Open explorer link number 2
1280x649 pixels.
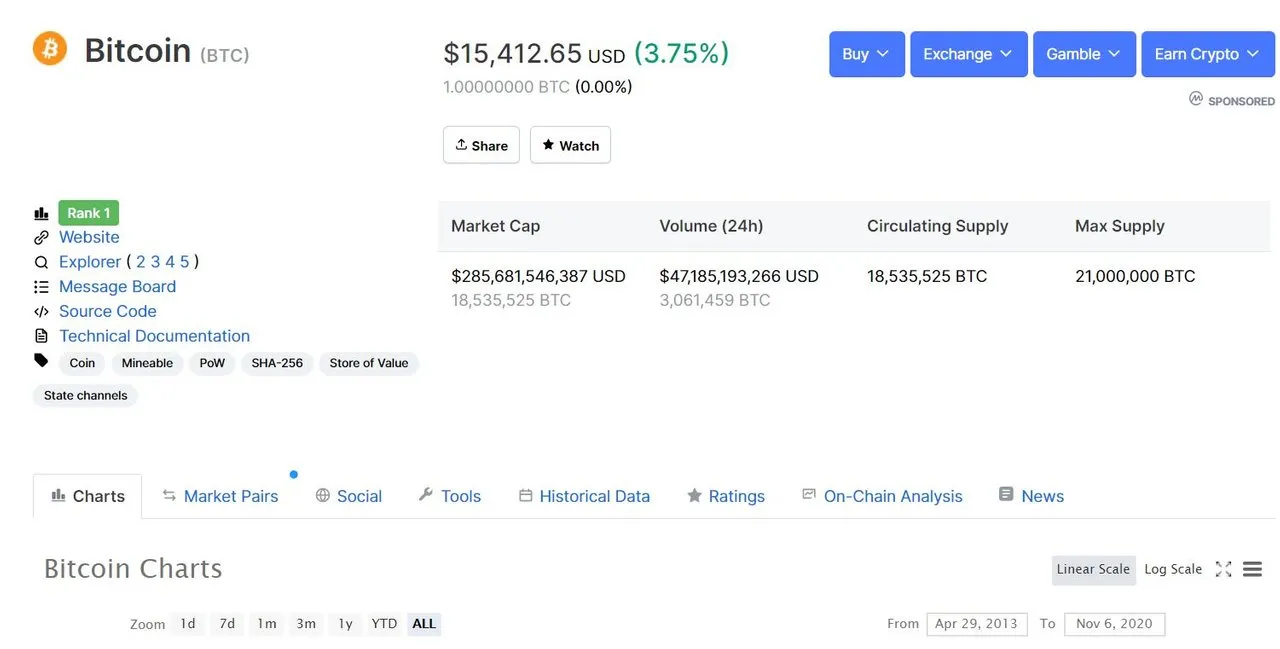click(141, 262)
